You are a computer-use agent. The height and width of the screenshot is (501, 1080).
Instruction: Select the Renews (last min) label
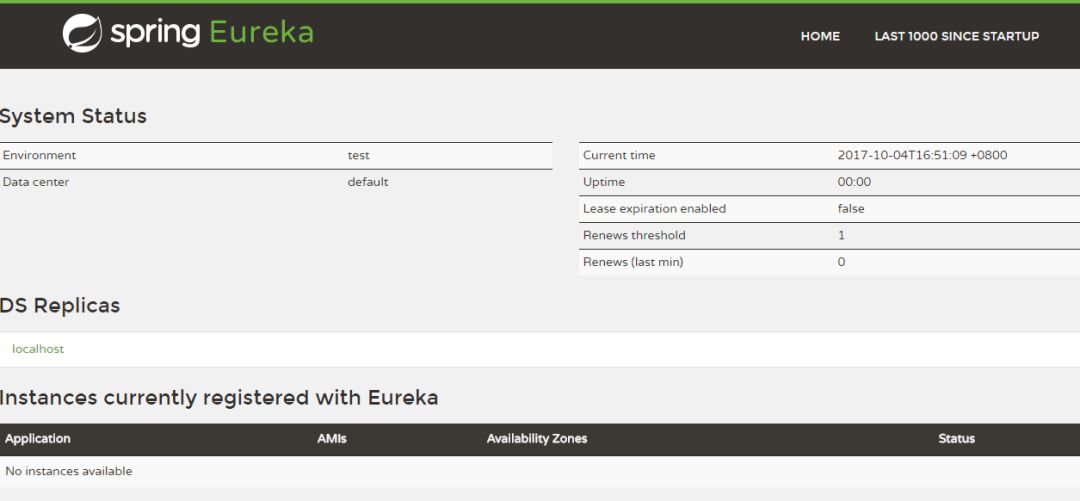pos(633,262)
